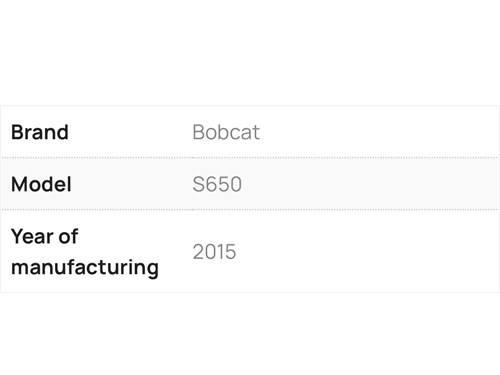Click the words Year of
This screenshot has width=500, height=375.
(44, 236)
